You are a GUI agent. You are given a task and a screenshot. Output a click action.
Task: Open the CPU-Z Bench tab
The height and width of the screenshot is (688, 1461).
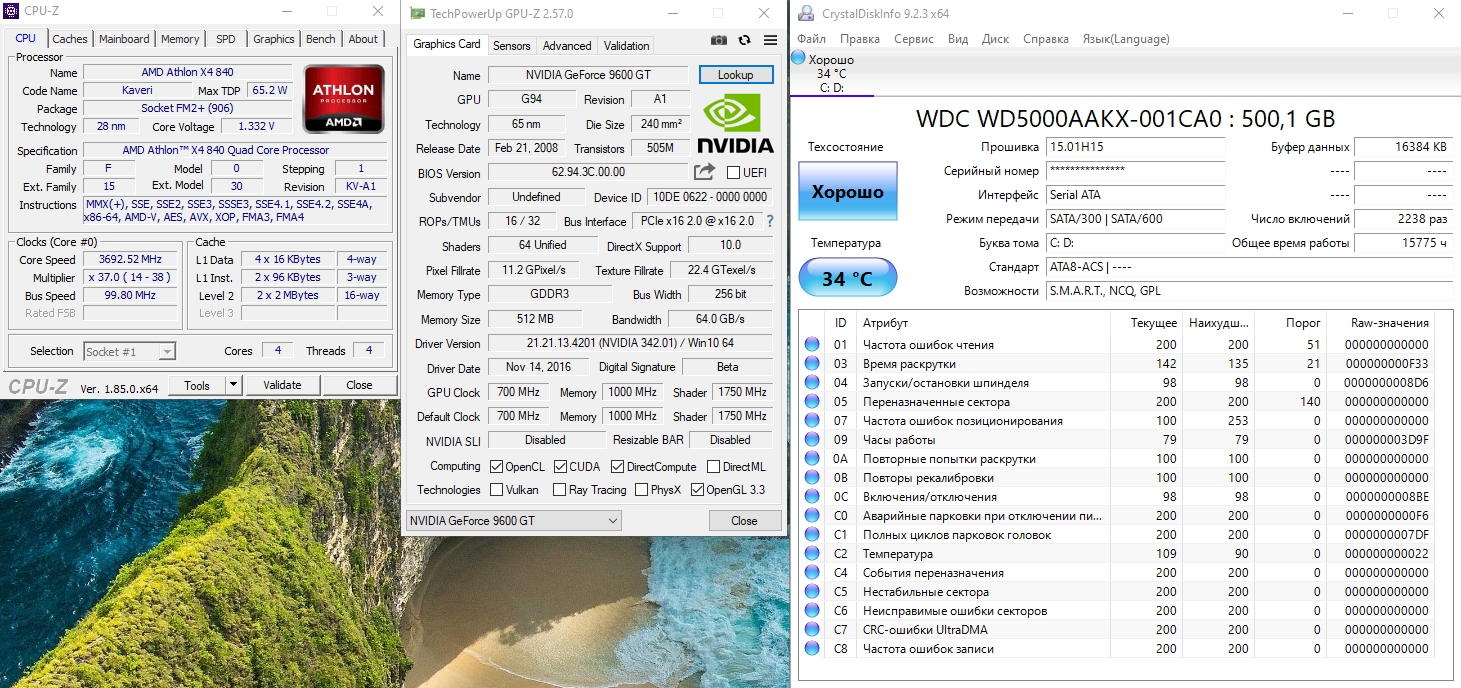[321, 39]
